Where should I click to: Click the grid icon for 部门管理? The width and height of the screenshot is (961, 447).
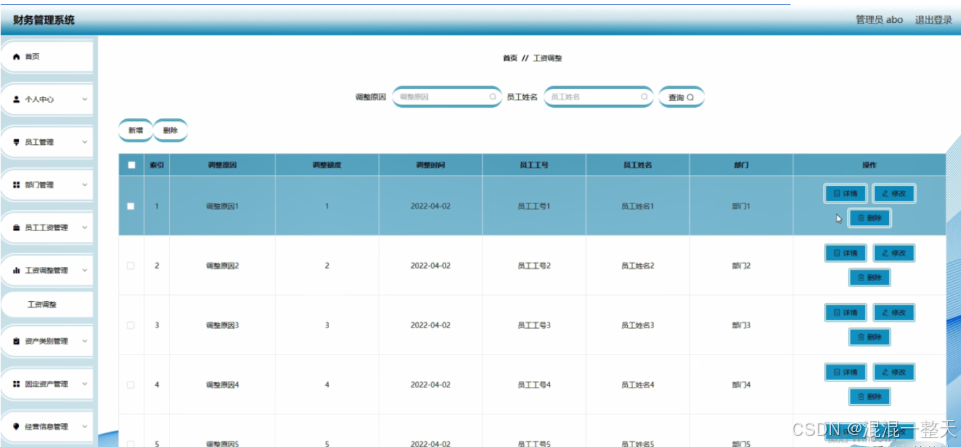[x=17, y=185]
